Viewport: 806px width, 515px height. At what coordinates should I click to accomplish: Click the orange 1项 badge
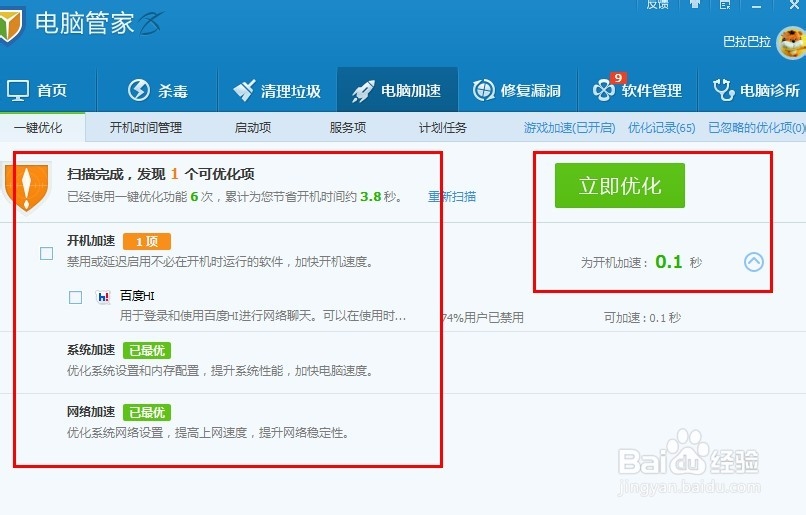tap(147, 241)
